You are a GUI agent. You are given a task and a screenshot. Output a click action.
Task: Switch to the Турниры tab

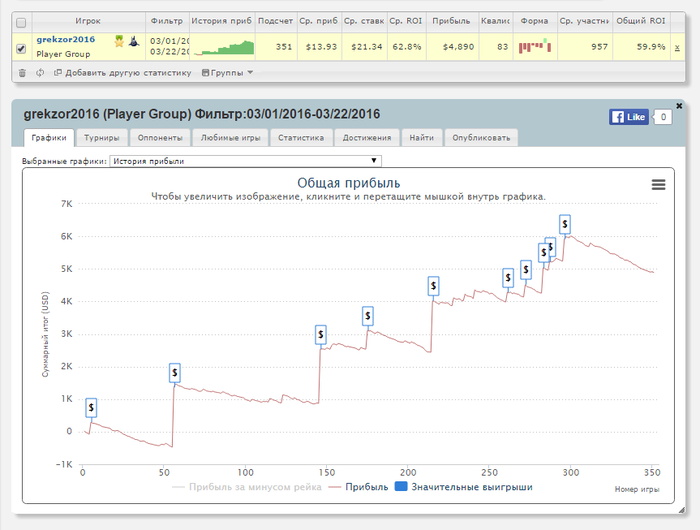[x=102, y=138]
